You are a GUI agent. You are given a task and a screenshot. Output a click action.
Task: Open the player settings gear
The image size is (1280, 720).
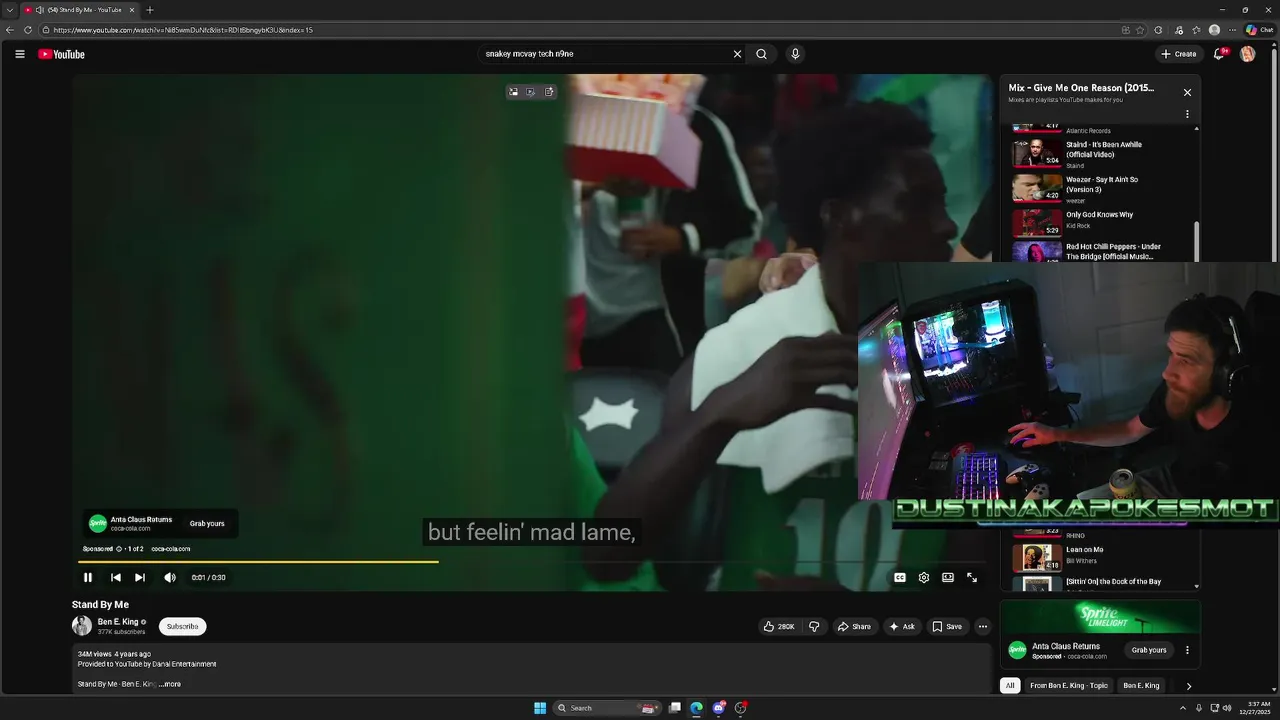tap(924, 577)
